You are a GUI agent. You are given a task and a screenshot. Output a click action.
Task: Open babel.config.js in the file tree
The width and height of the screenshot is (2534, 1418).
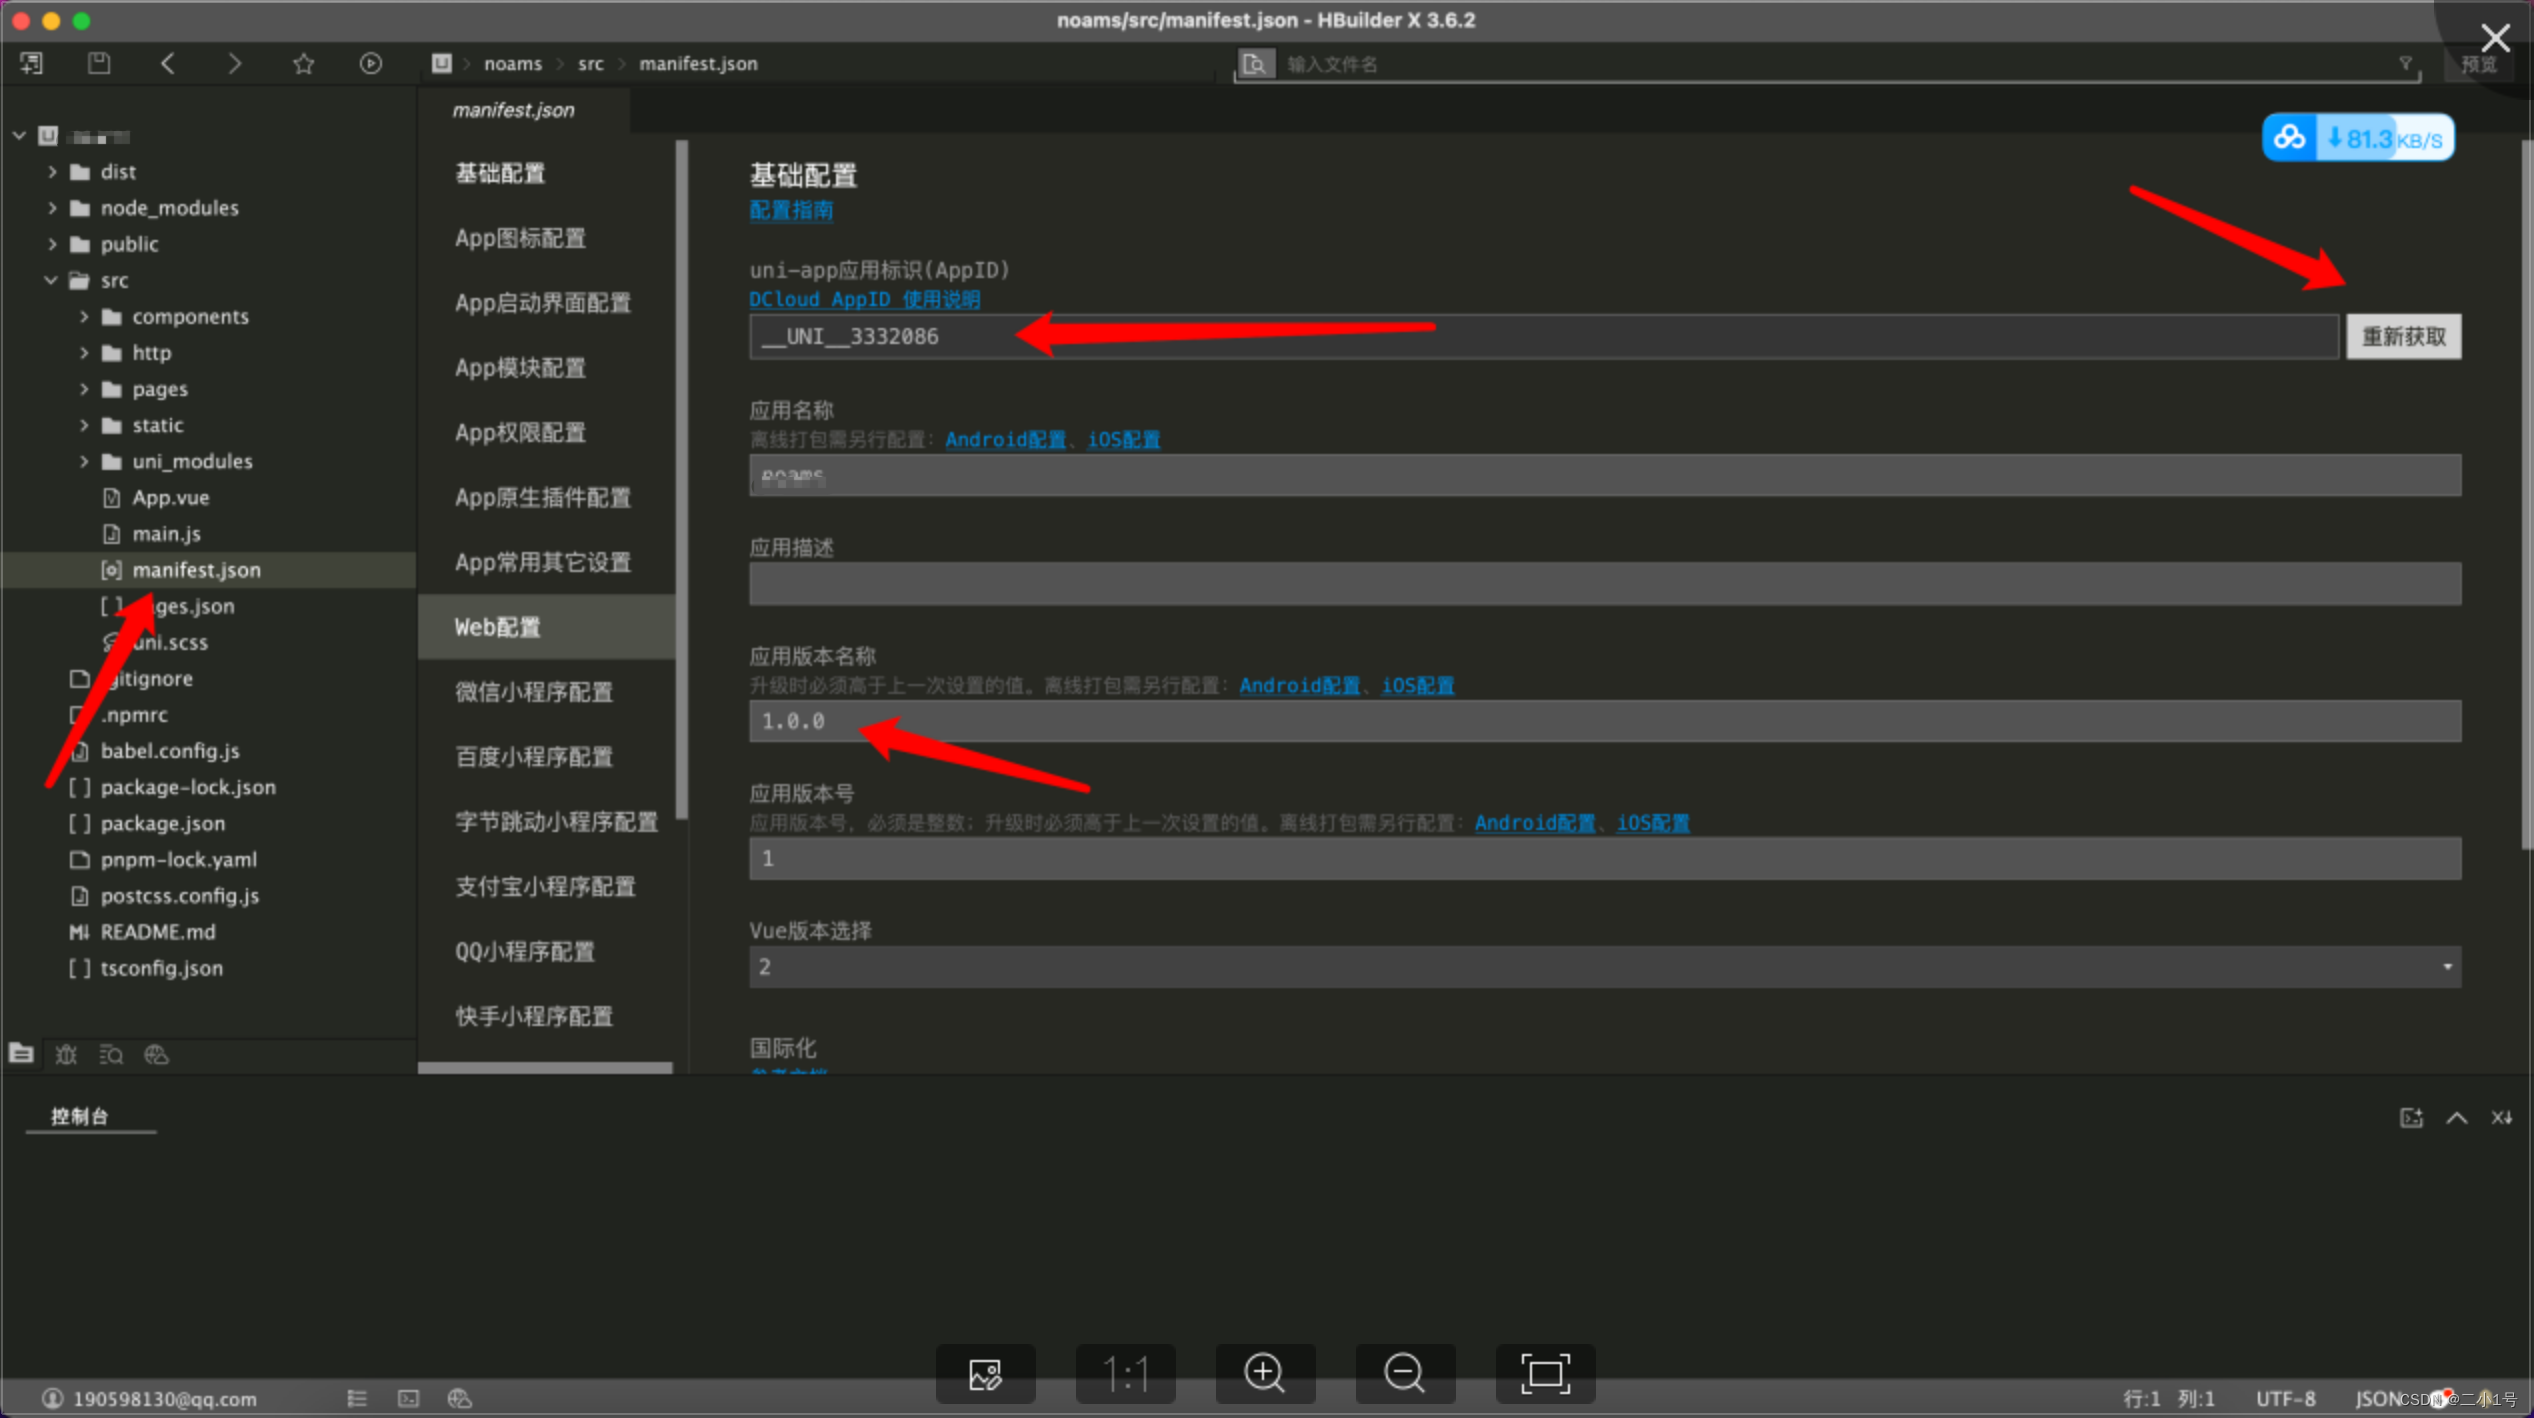(x=170, y=751)
